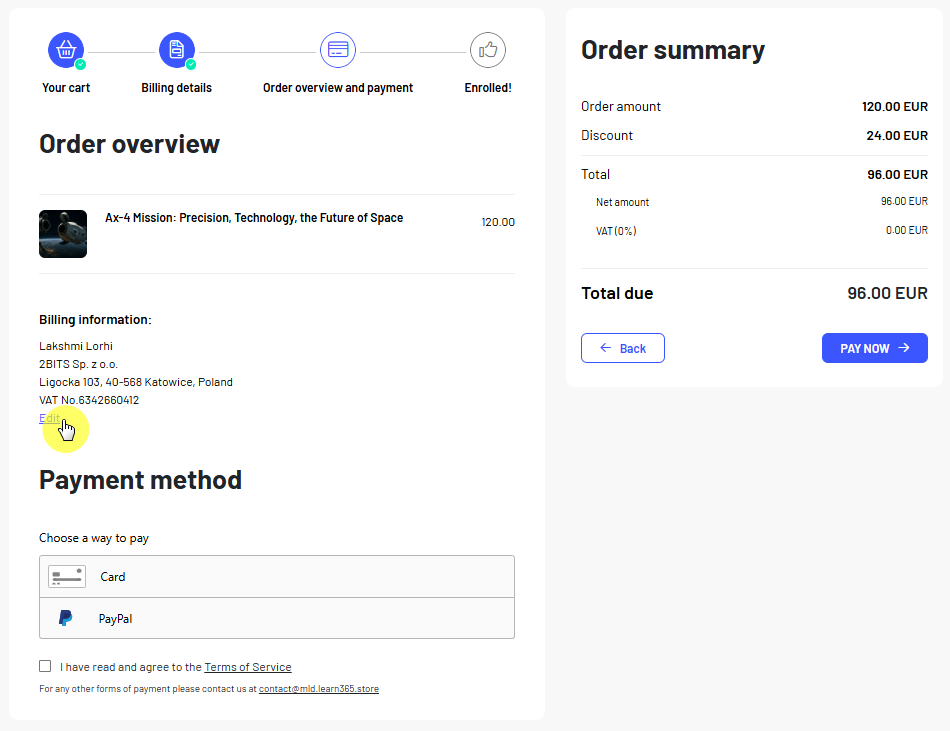Click the 120.00 course price

(x=498, y=222)
